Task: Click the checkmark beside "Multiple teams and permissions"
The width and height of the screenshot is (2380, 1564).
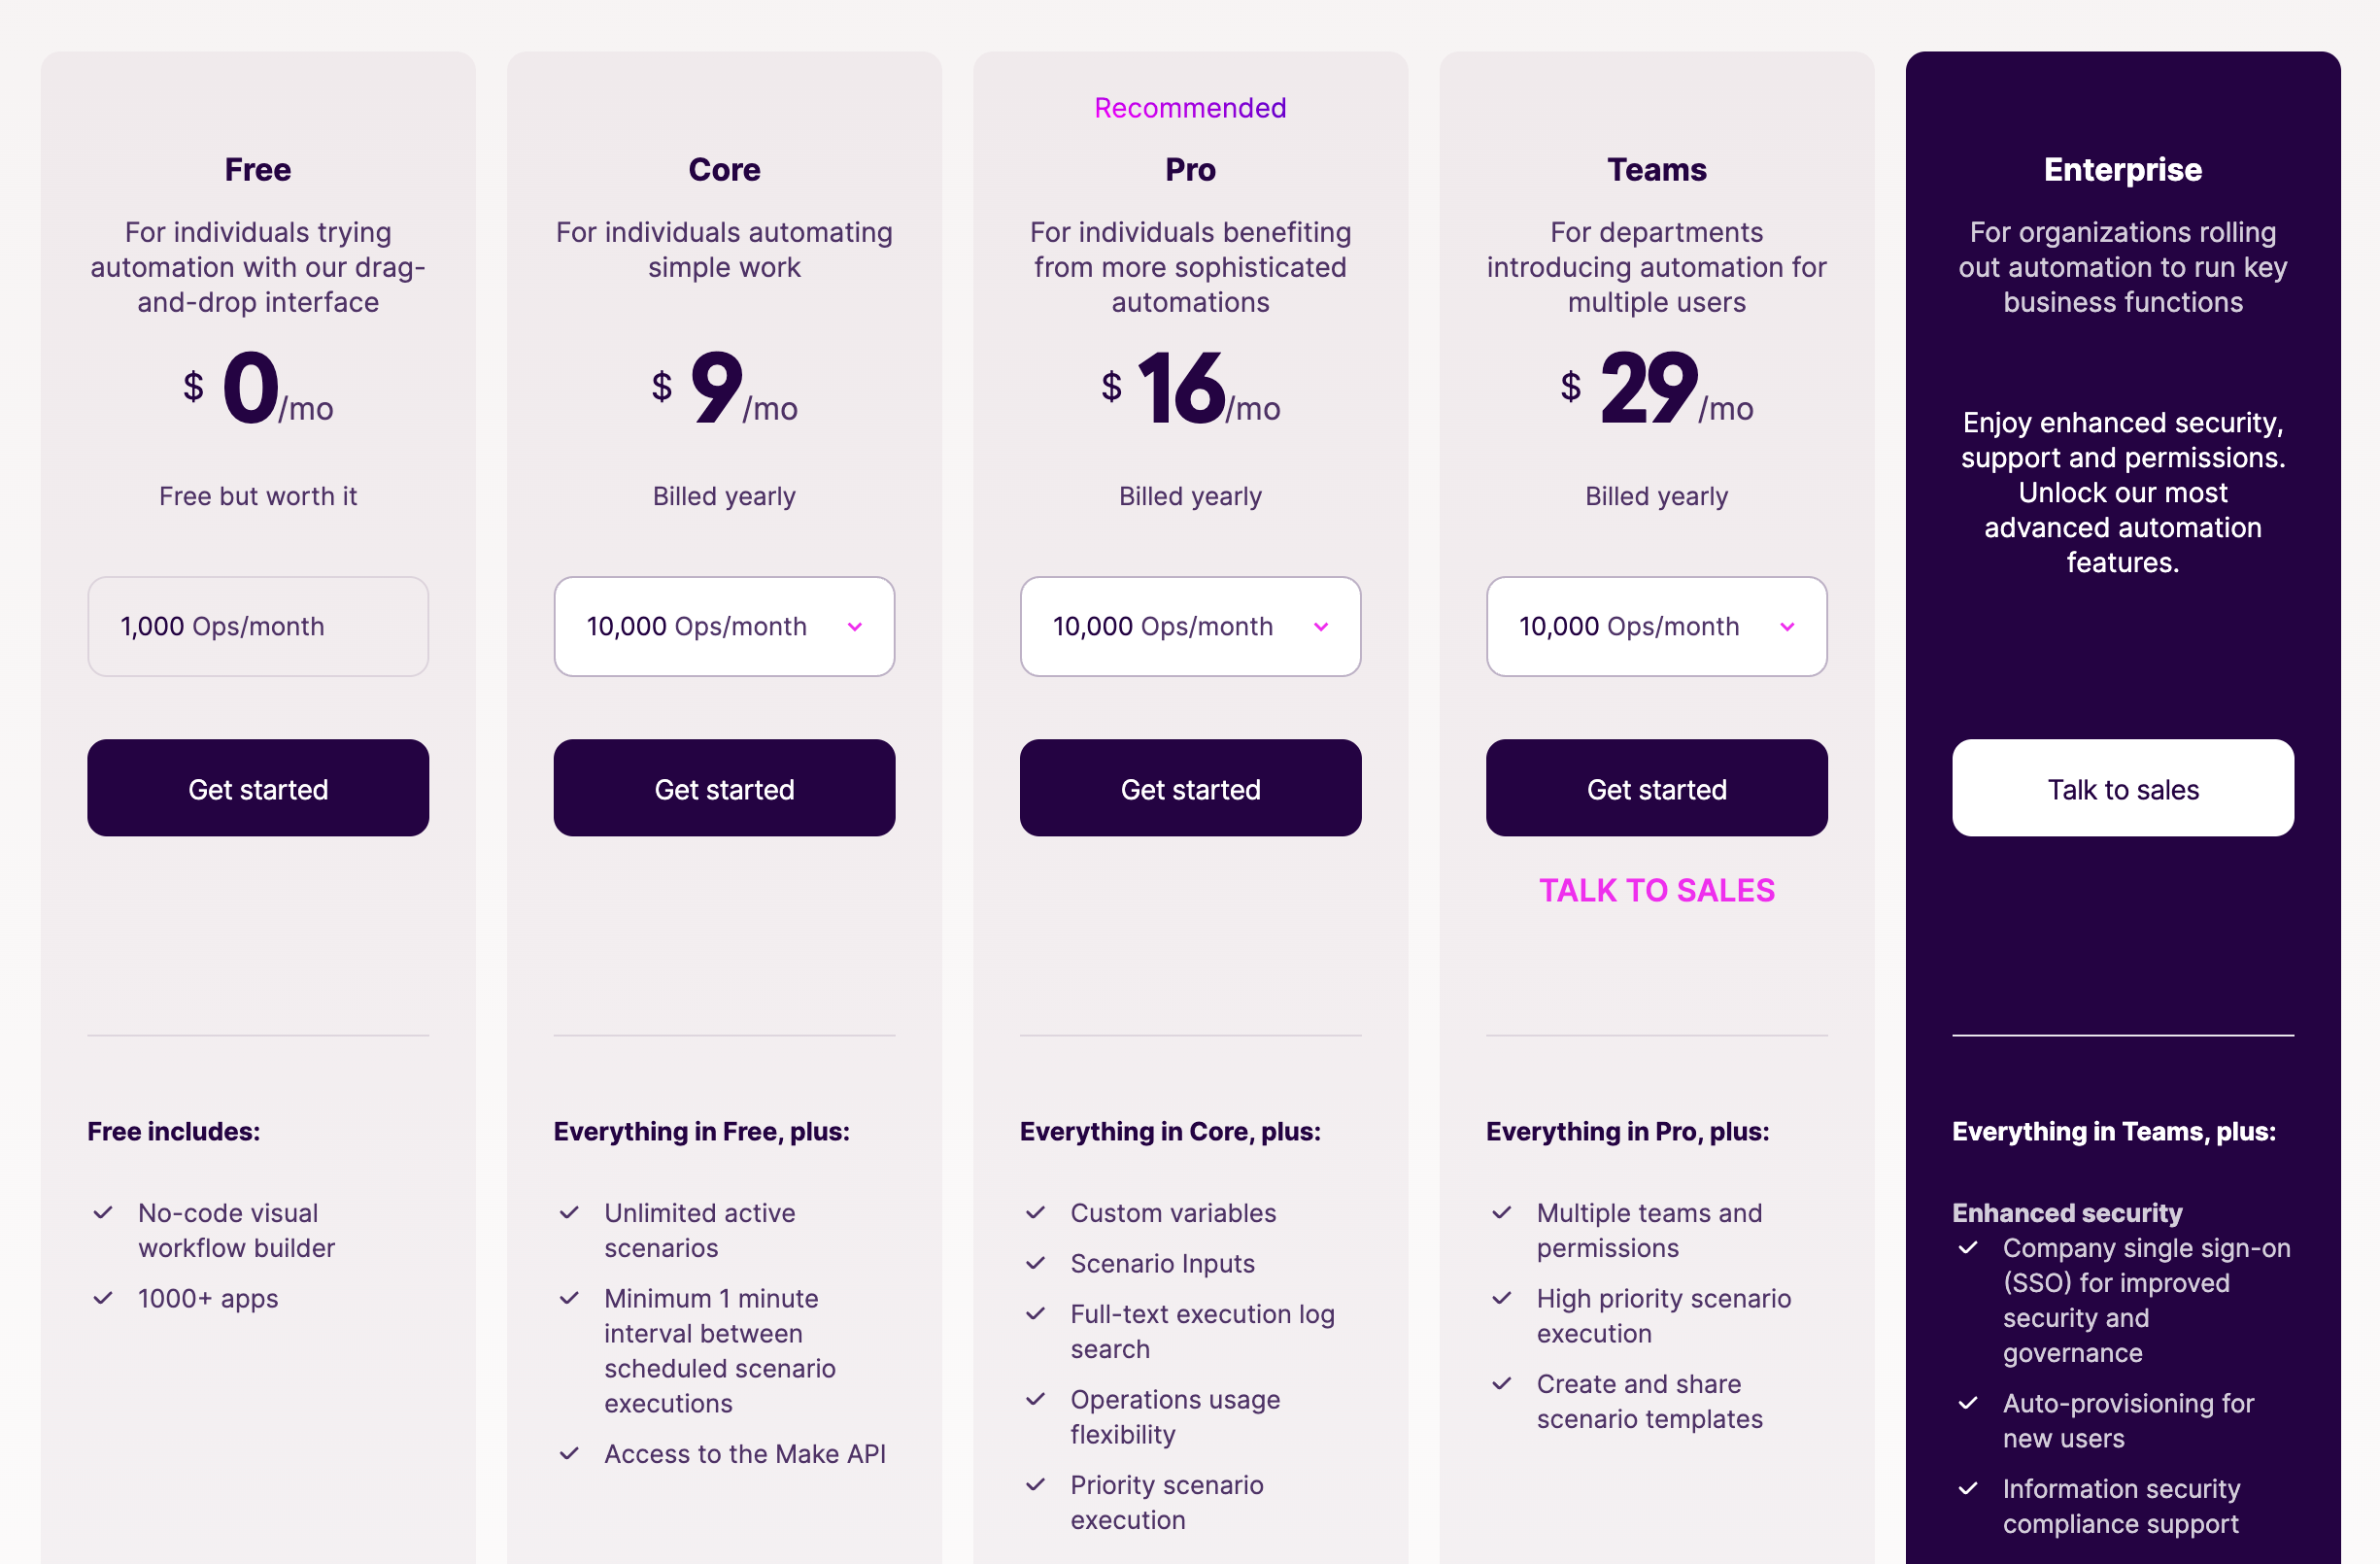Action: 1502,1213
